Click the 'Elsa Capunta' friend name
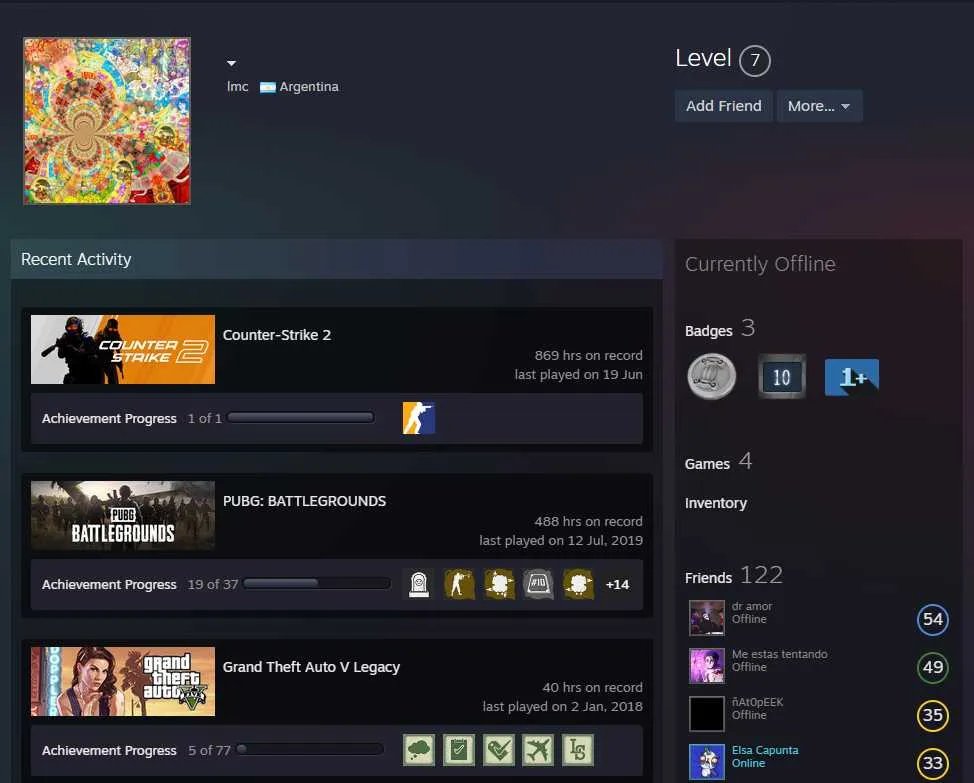Viewport: 974px width, 783px height. pos(765,750)
